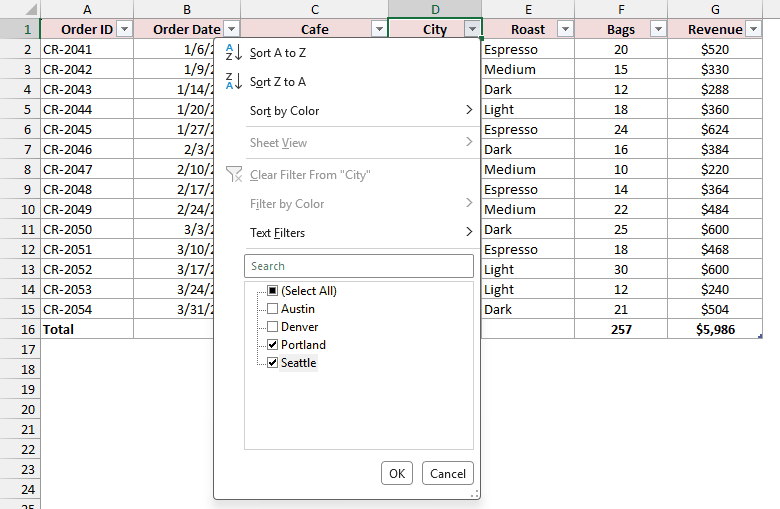Open the Roast filter dropdown
Image resolution: width=780 pixels, height=509 pixels.
[x=566, y=29]
